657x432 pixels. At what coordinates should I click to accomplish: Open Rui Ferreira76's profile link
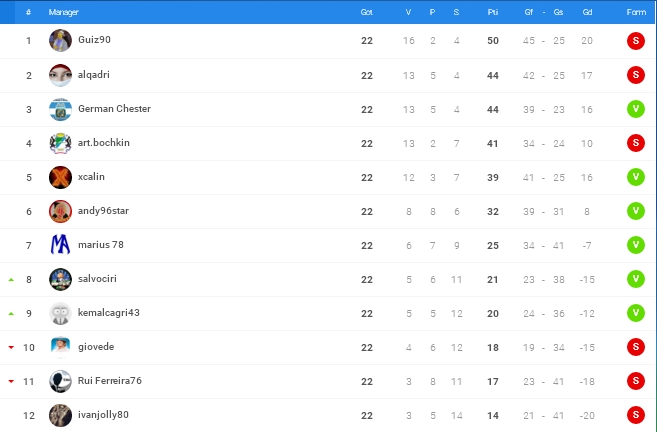pos(109,381)
